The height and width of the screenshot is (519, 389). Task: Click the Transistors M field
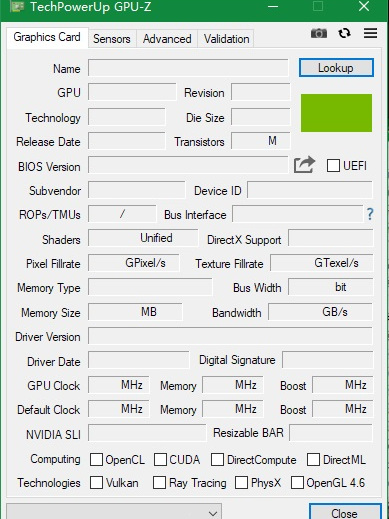click(261, 141)
